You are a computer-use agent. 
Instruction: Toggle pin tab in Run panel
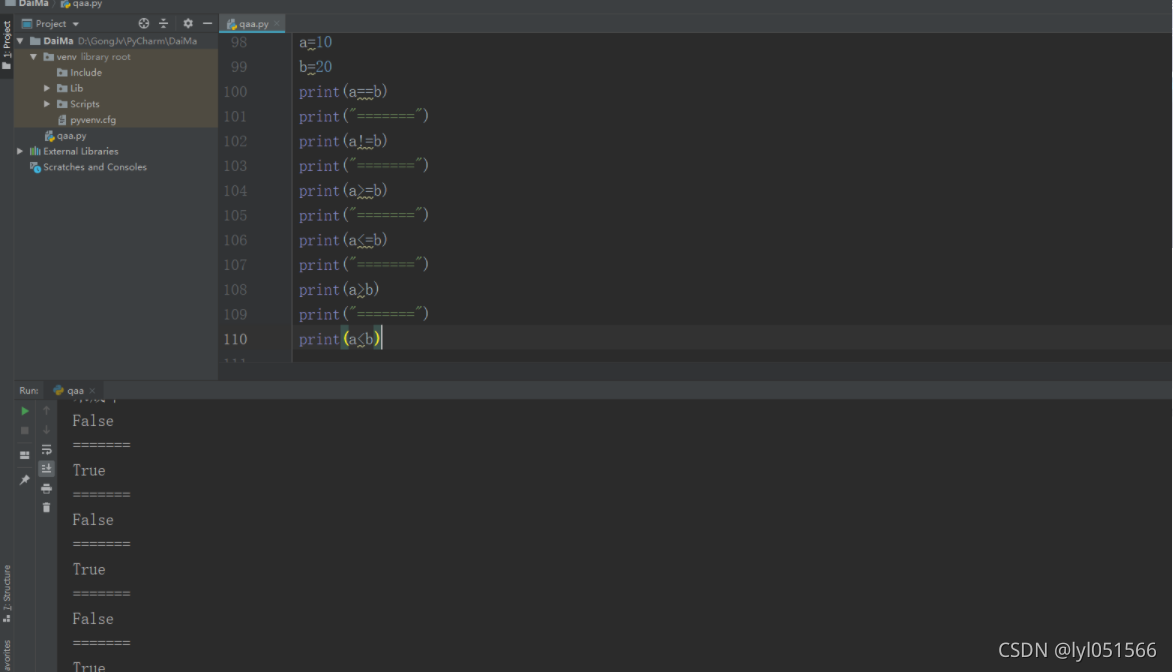[25, 480]
